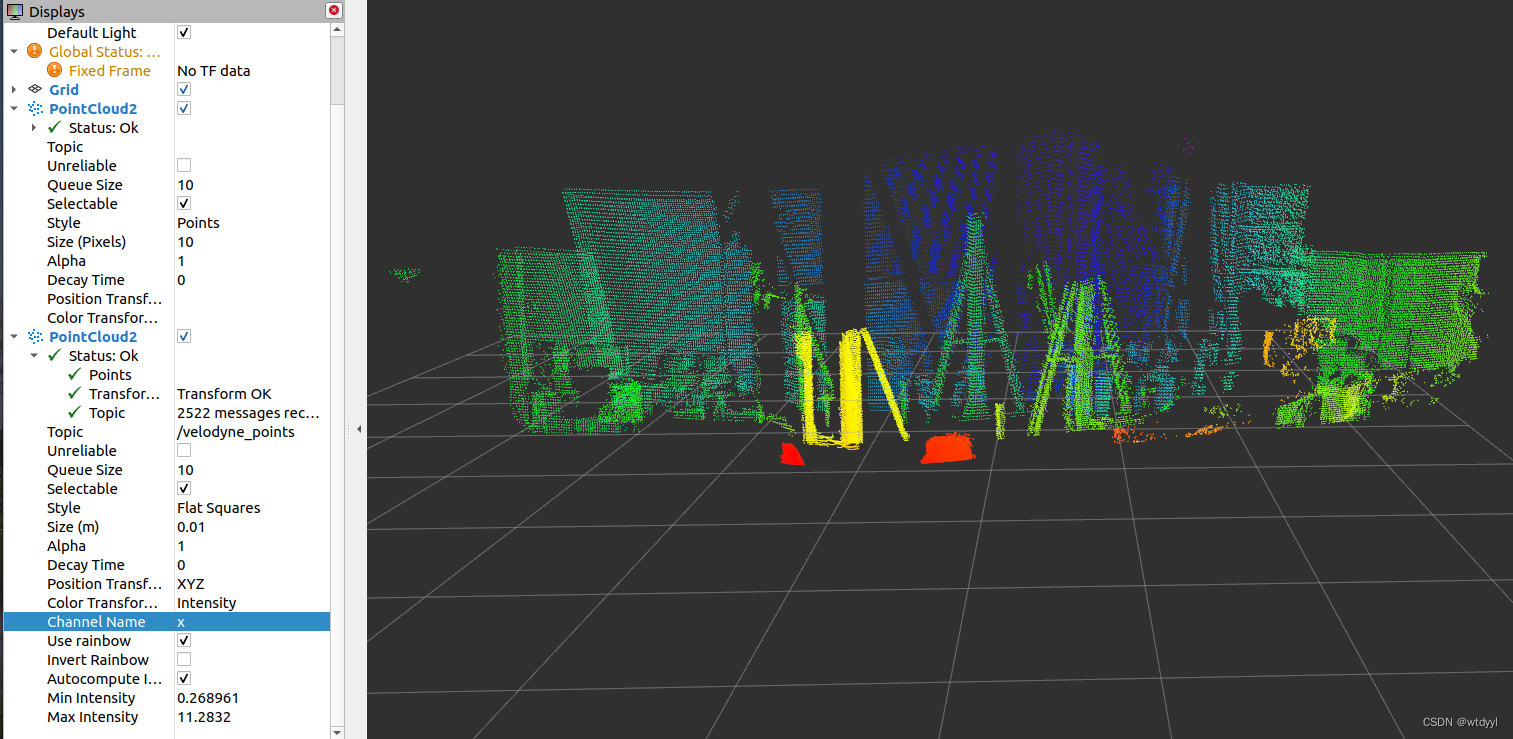The width and height of the screenshot is (1513, 739).
Task: Click the Fixed Frame warning icon
Action: tap(55, 70)
